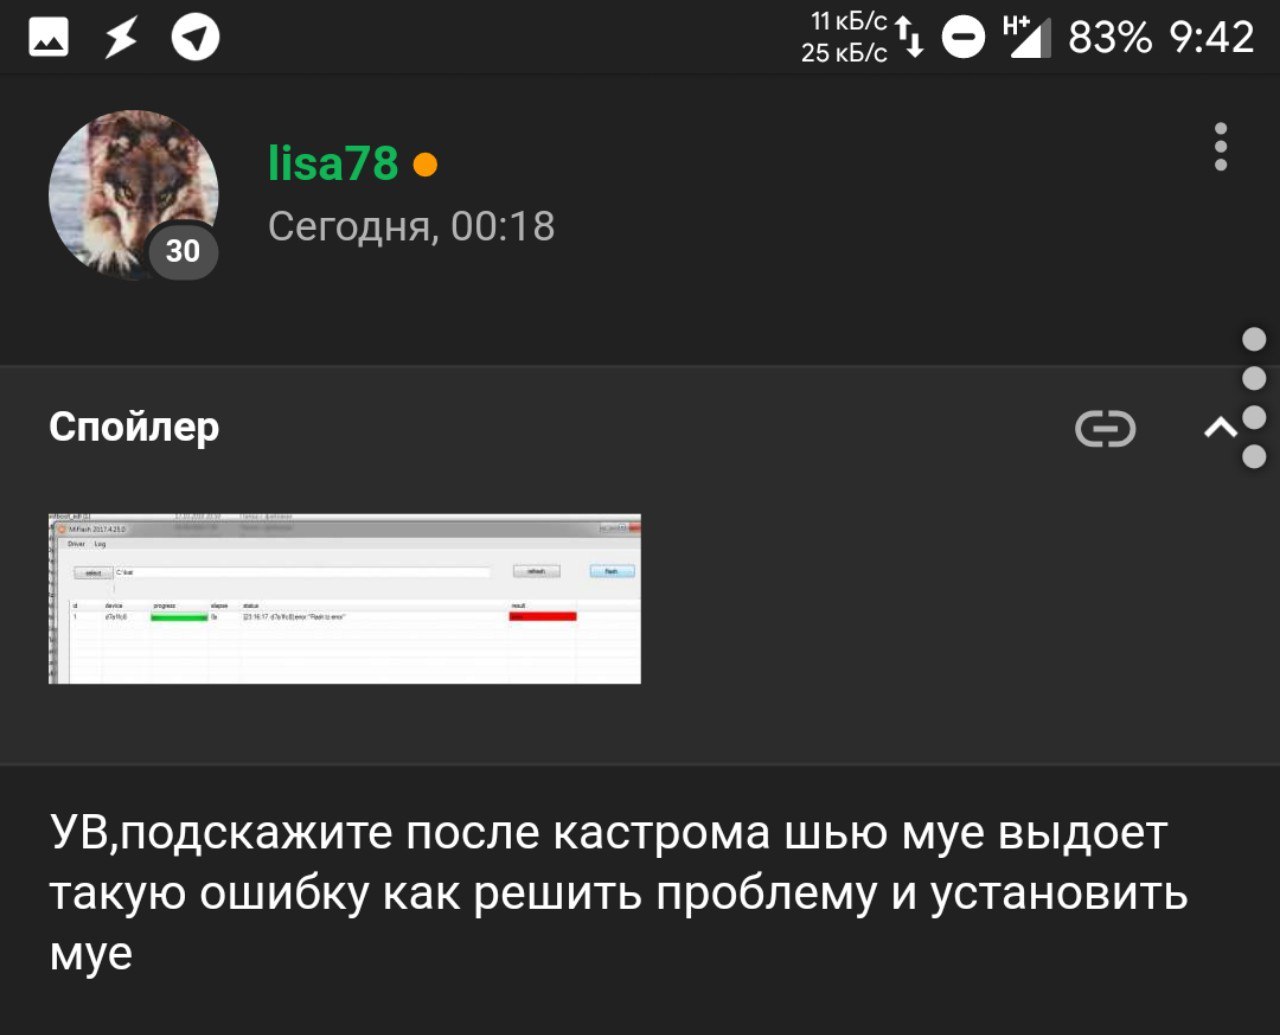Tap the image notification icon in status bar
Viewport: 1280px width, 1035px height.
coord(48,38)
